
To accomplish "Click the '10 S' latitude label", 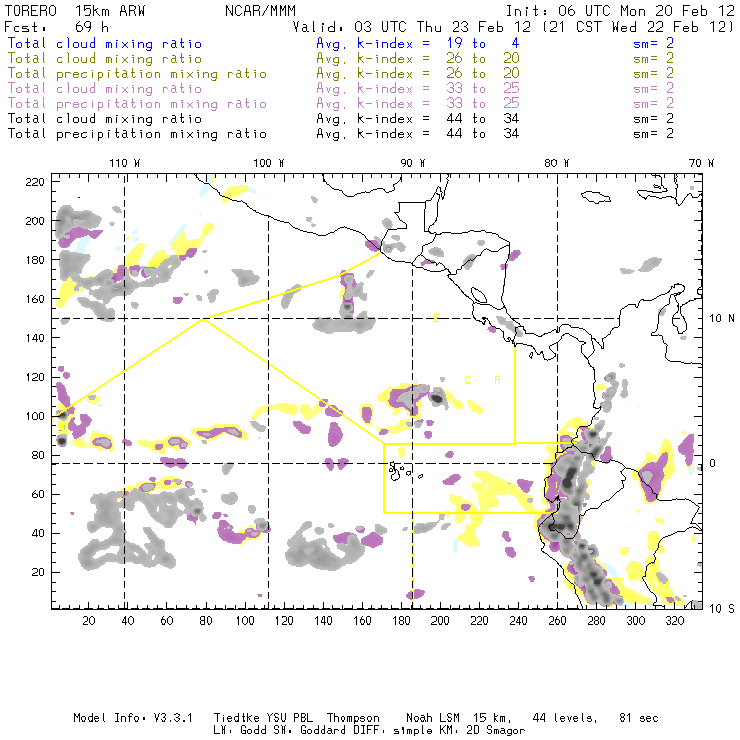I will 722,609.
